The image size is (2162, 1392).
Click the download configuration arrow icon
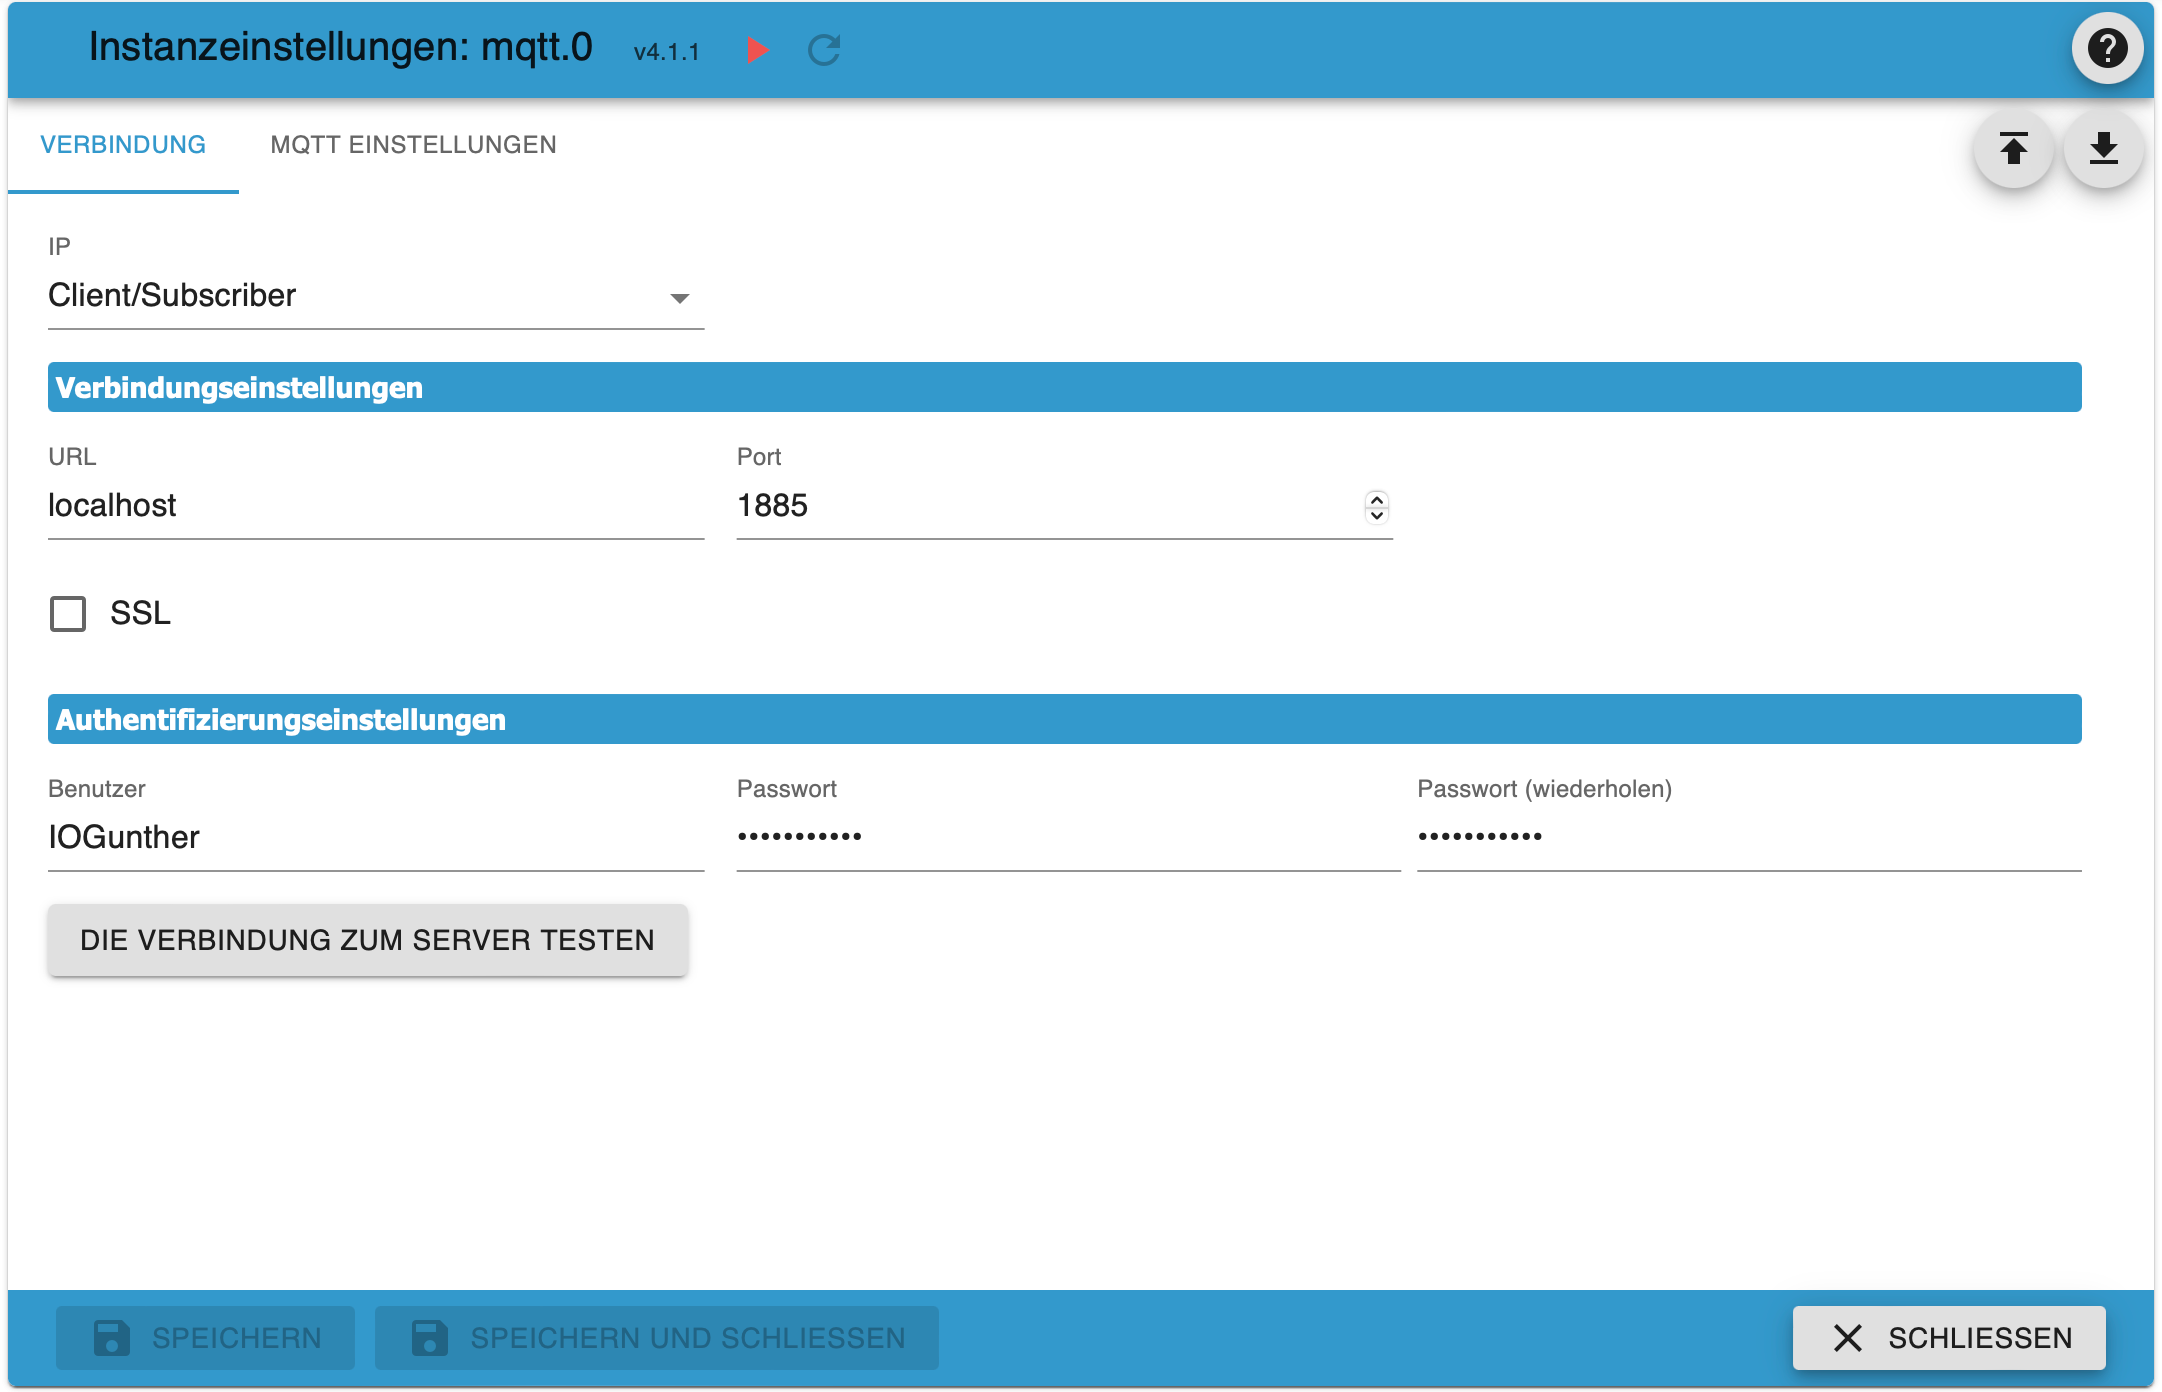pos(2103,149)
